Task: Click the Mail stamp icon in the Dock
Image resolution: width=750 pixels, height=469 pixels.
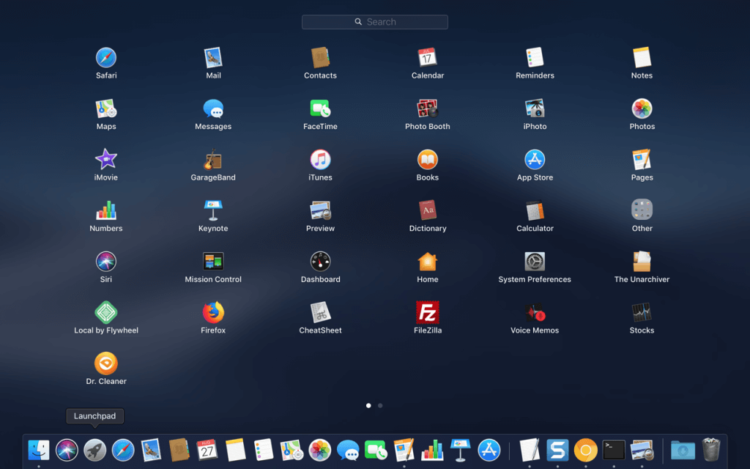Action: click(x=151, y=450)
